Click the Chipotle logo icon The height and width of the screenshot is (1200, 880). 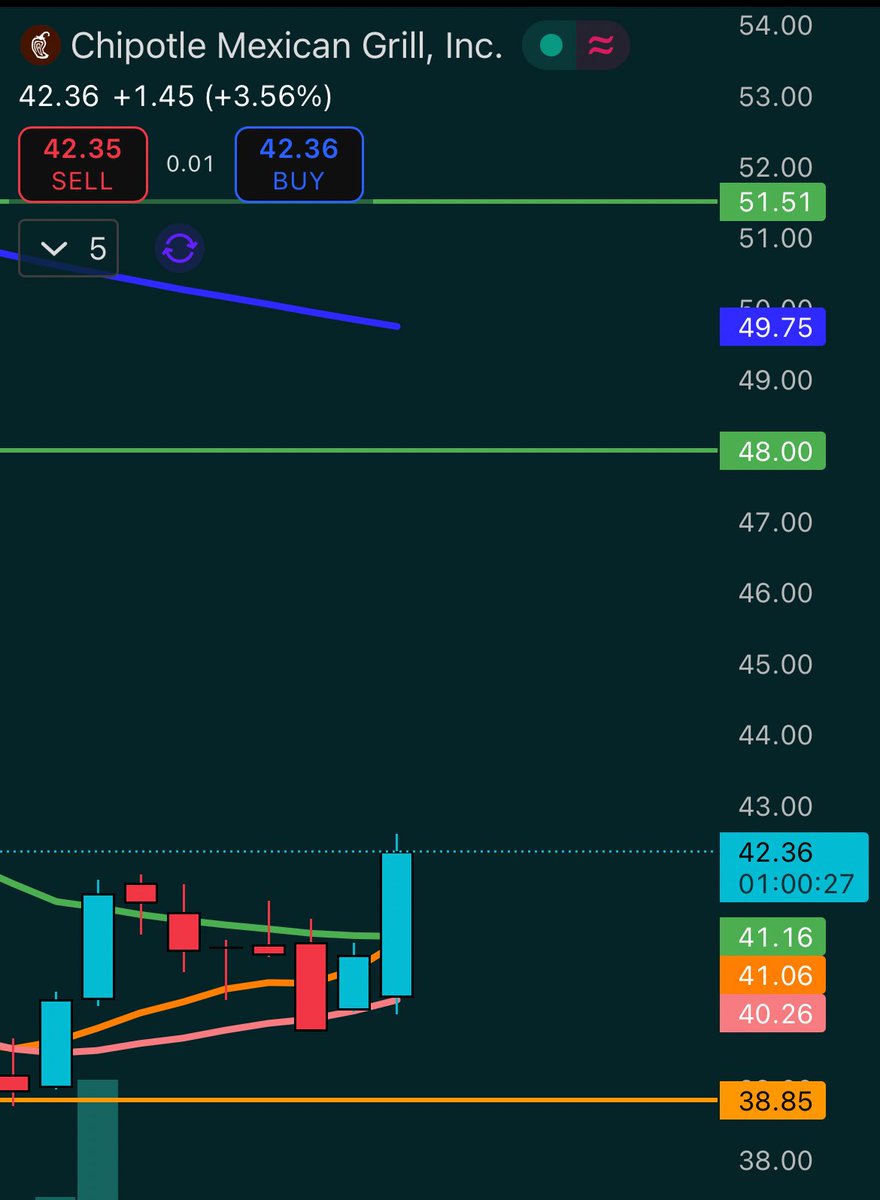40,46
